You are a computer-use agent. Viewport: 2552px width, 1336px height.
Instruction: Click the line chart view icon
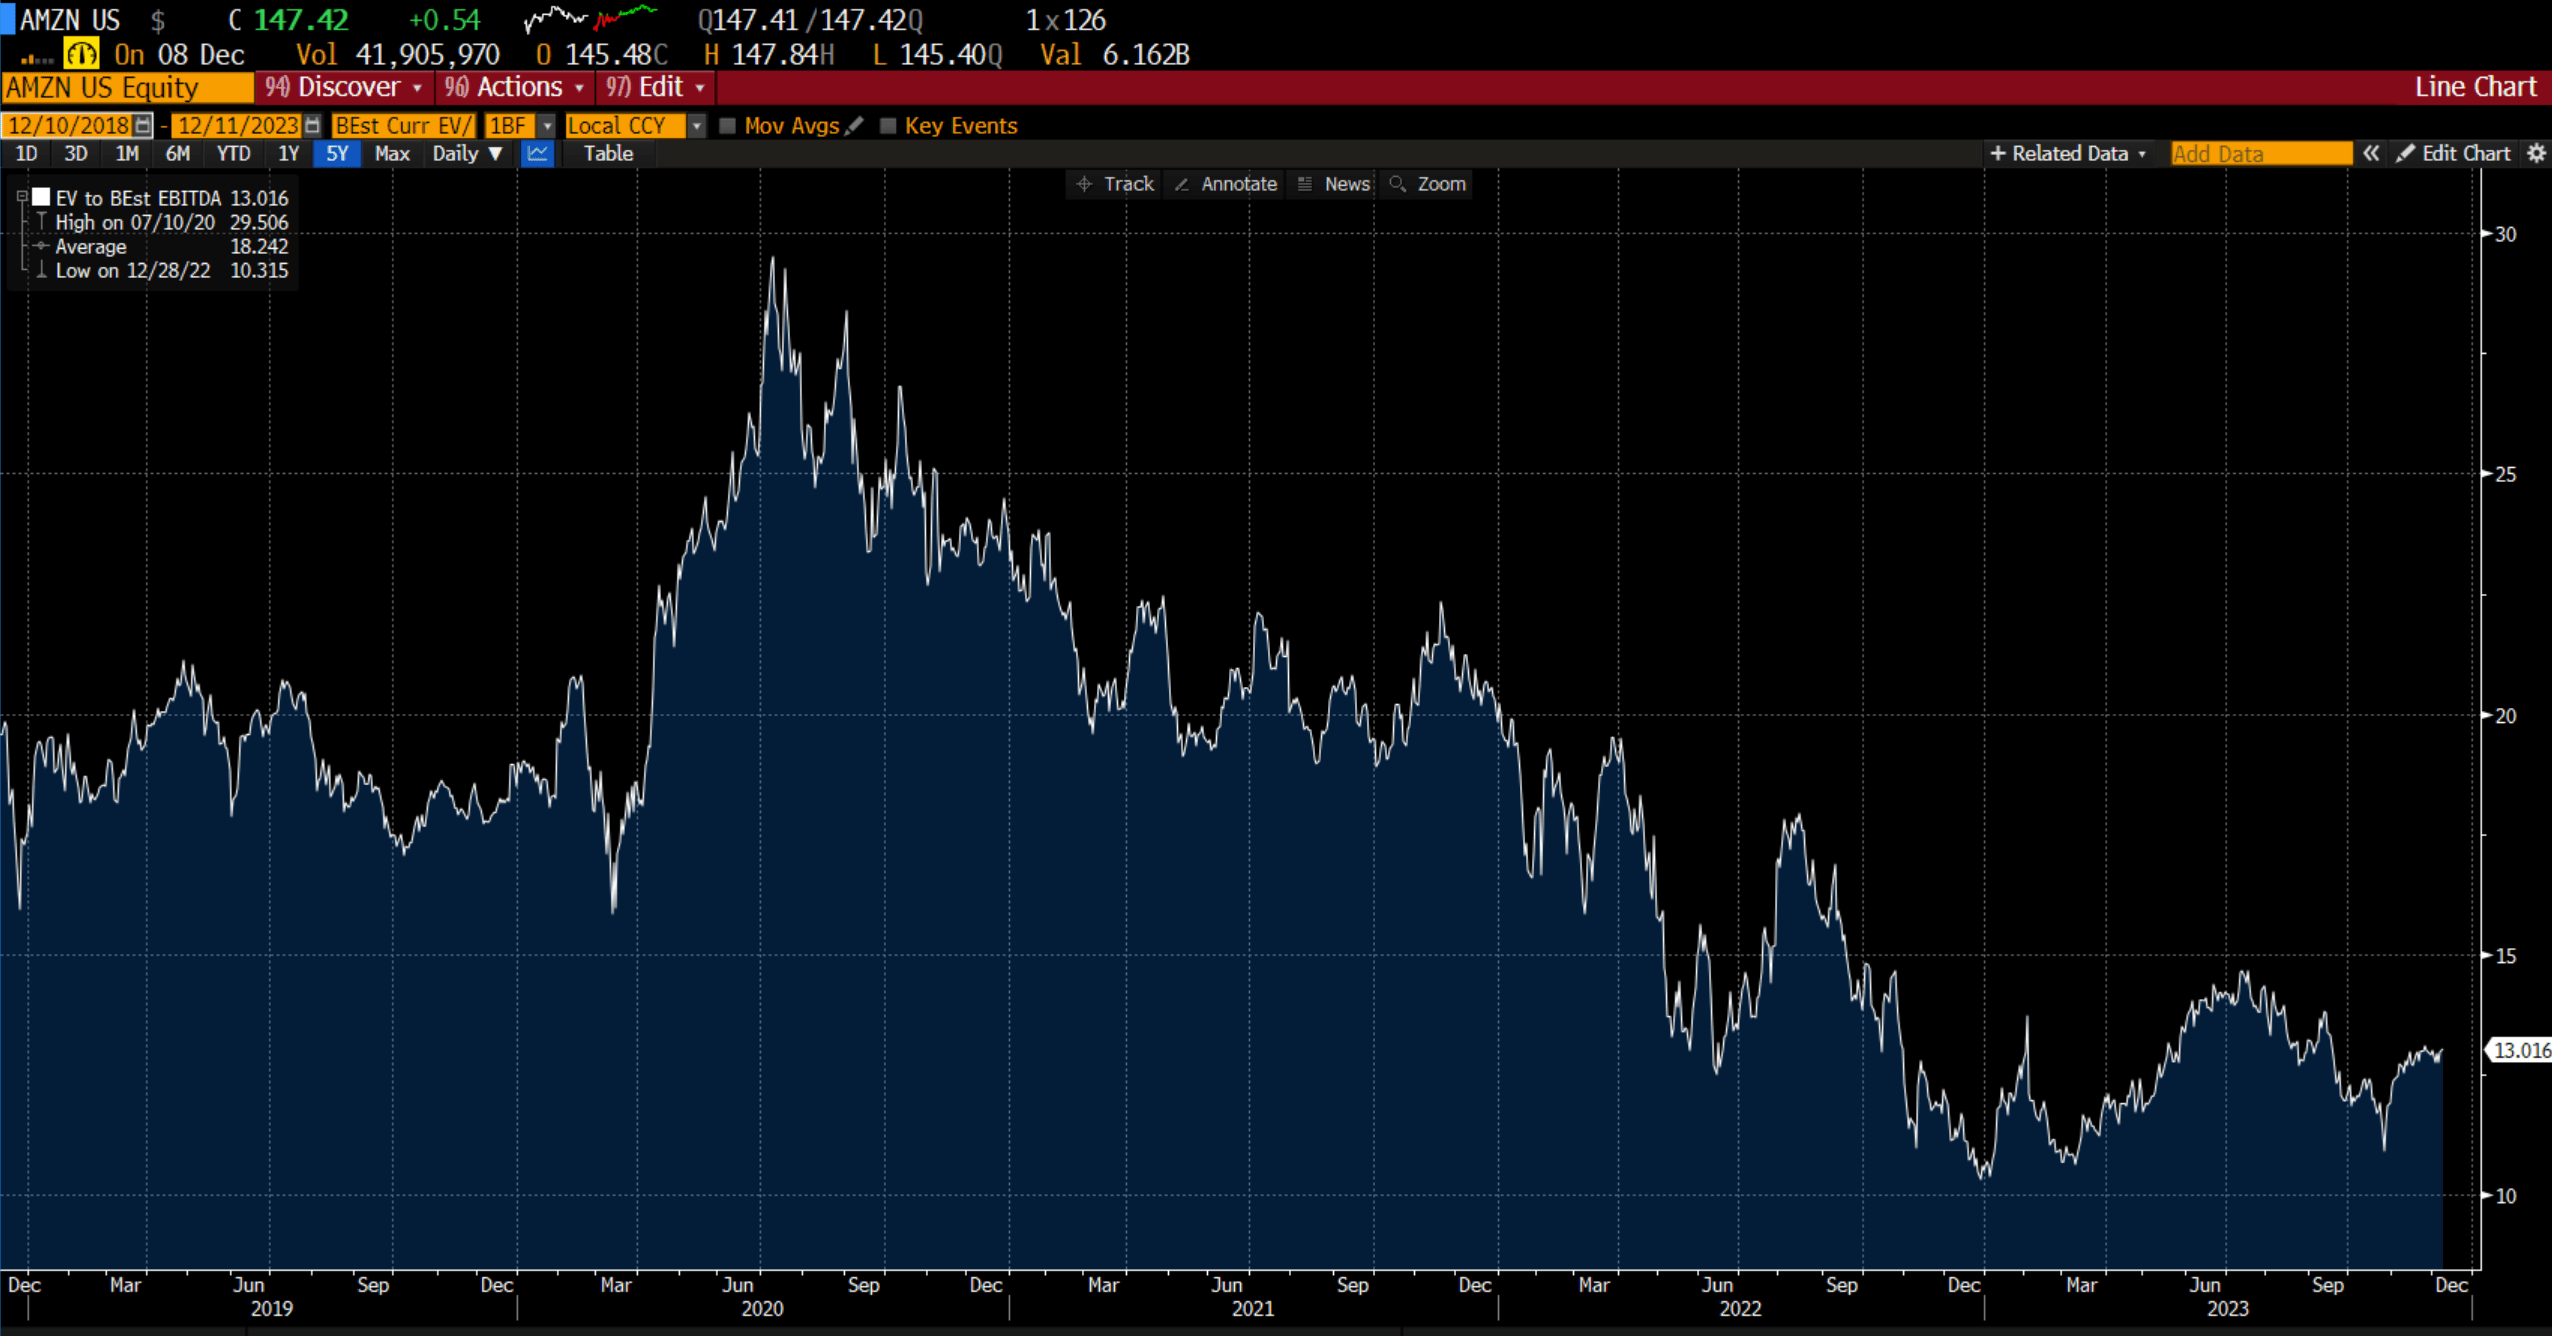[537, 153]
